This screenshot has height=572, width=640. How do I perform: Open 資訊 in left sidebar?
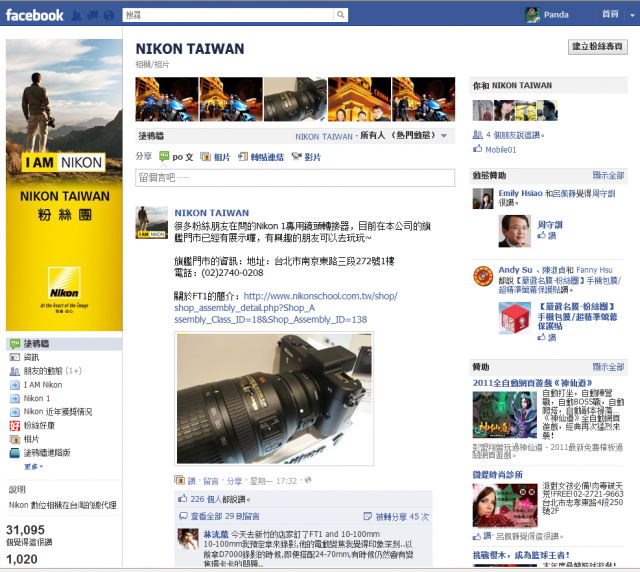coord(31,357)
